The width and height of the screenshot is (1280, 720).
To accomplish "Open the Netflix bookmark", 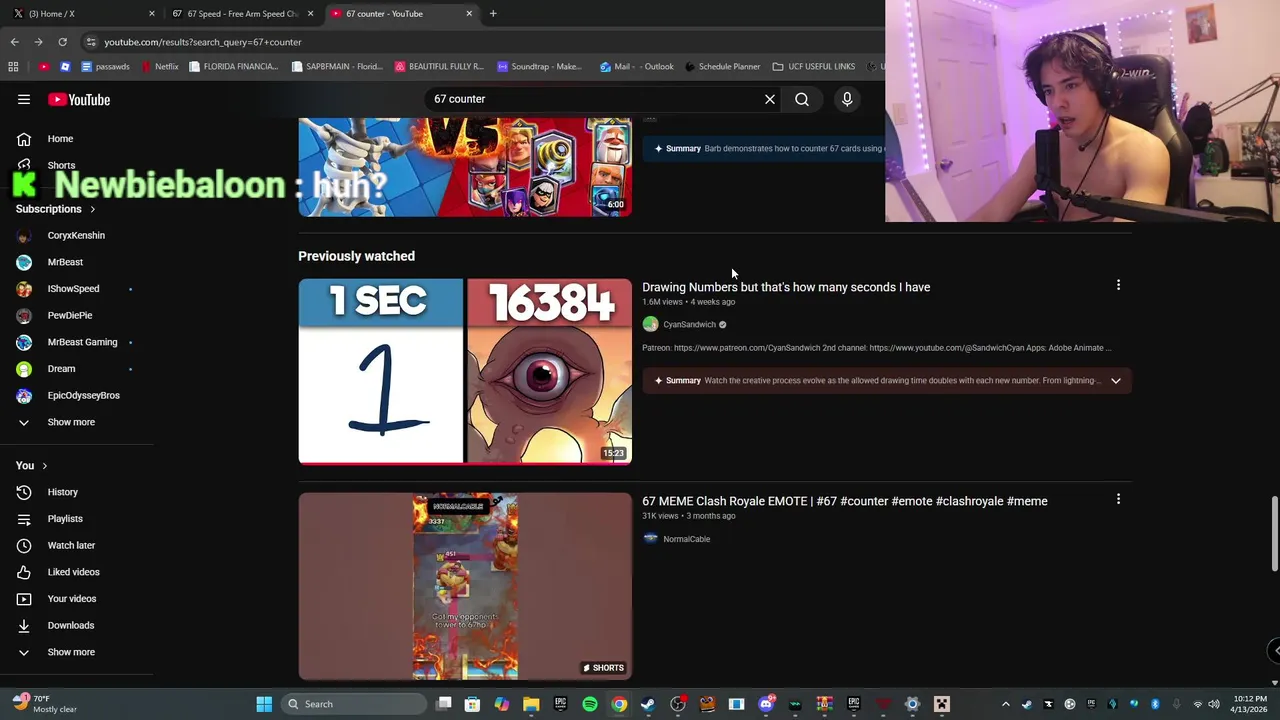I will click(160, 67).
